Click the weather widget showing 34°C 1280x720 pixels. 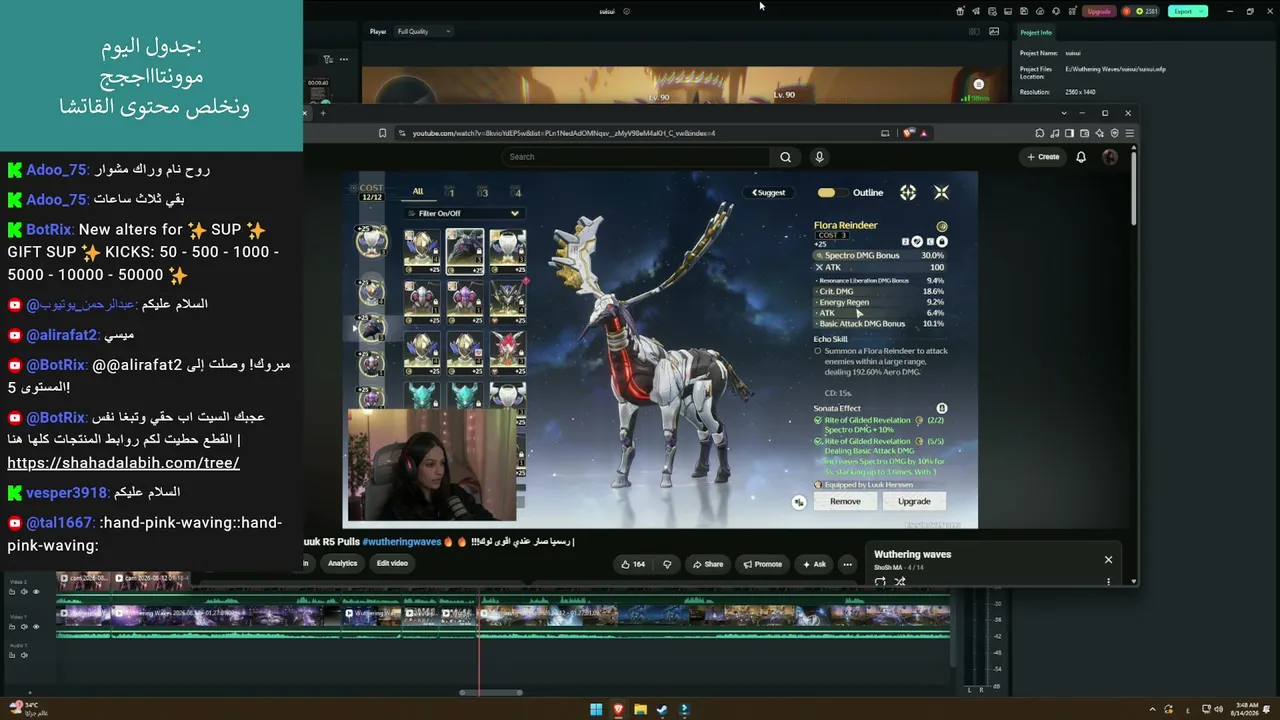coord(28,709)
